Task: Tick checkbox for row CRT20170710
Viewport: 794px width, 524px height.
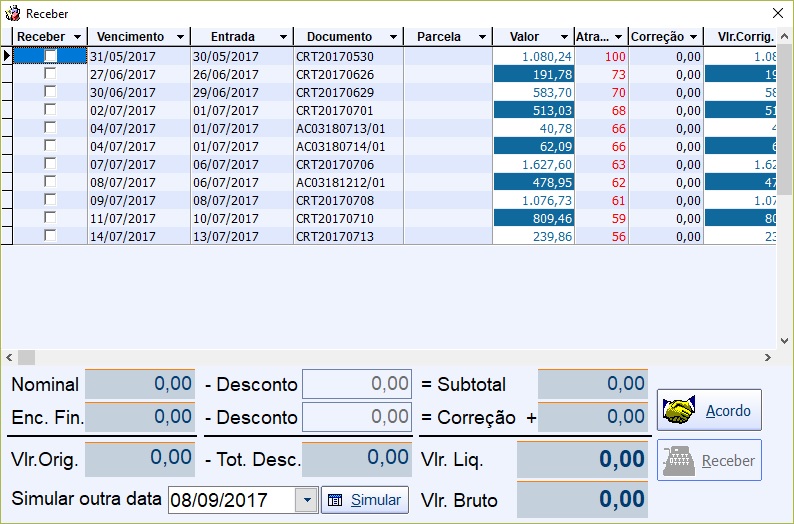Action: click(x=50, y=218)
